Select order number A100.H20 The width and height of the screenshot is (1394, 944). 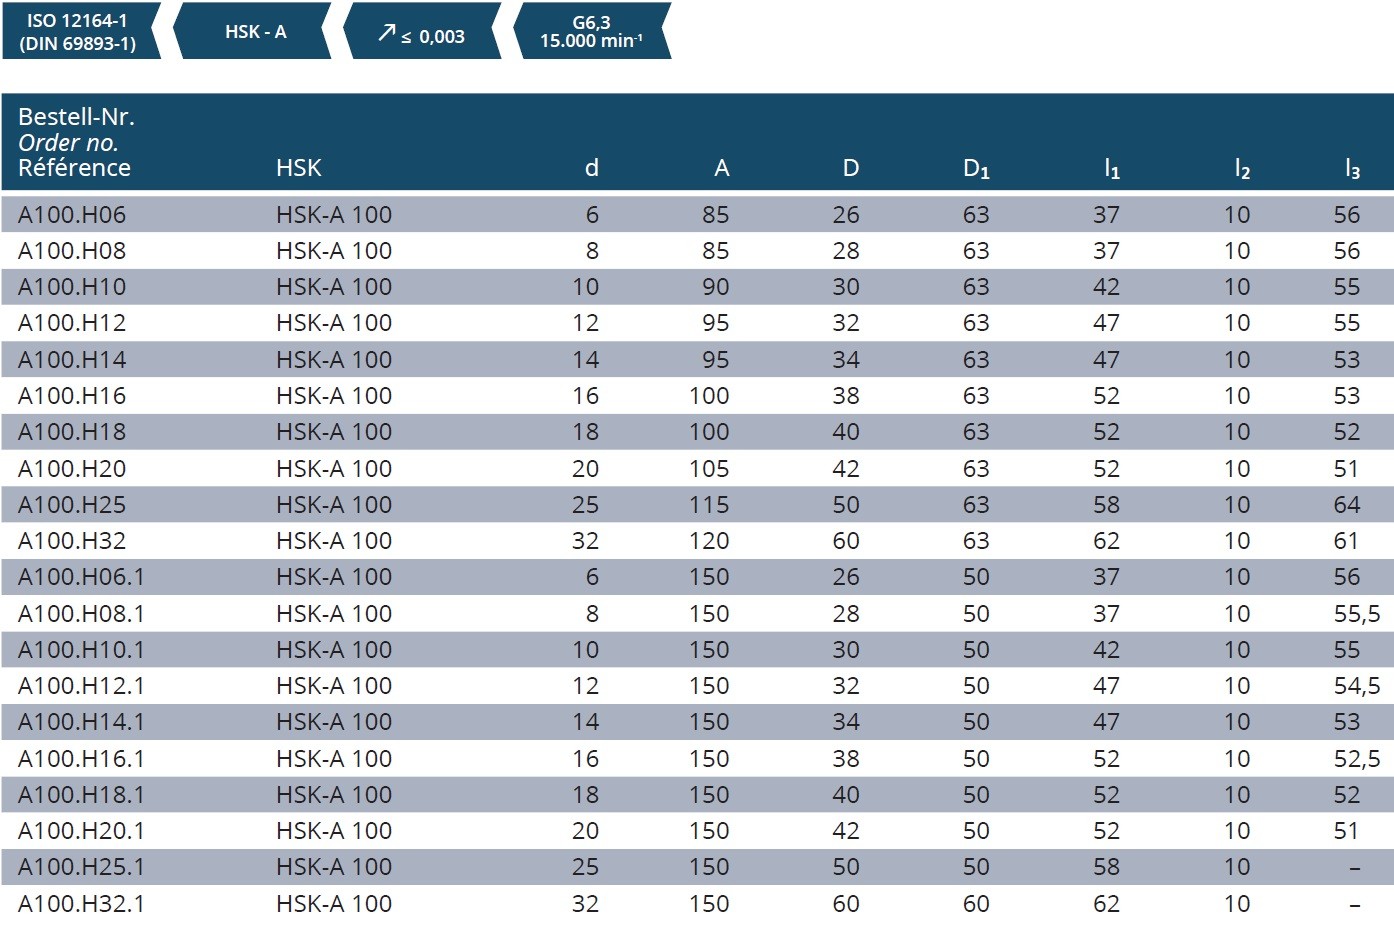(72, 469)
